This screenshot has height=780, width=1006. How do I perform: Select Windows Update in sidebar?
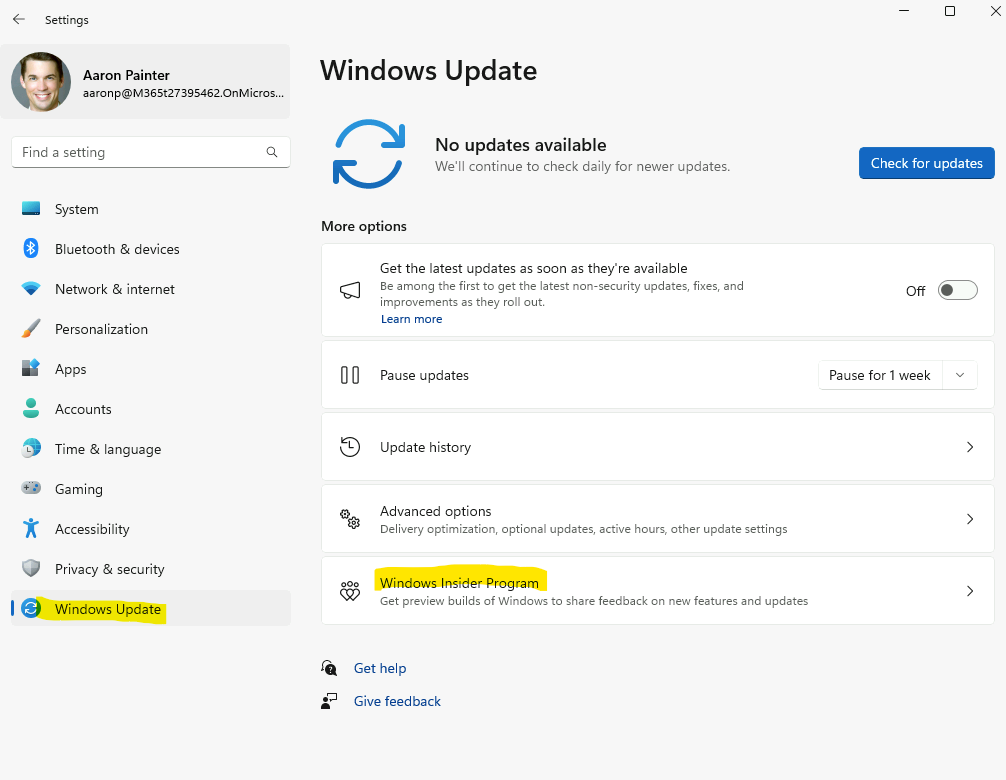pyautogui.click(x=151, y=608)
